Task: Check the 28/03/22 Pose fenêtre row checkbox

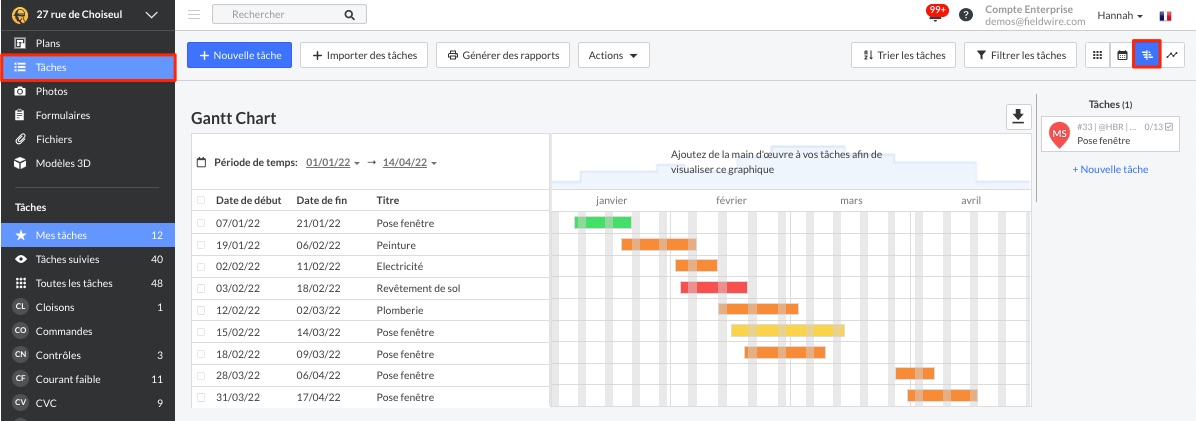Action: tap(201, 376)
